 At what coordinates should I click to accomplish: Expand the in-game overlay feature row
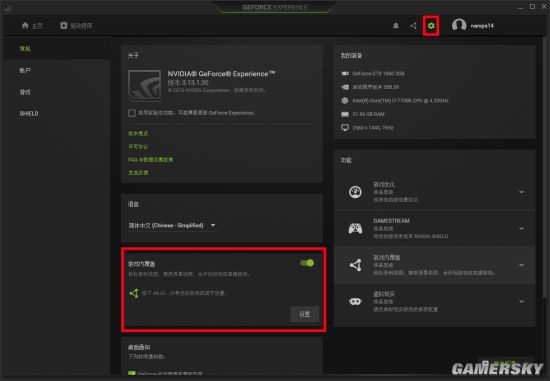[x=522, y=265]
